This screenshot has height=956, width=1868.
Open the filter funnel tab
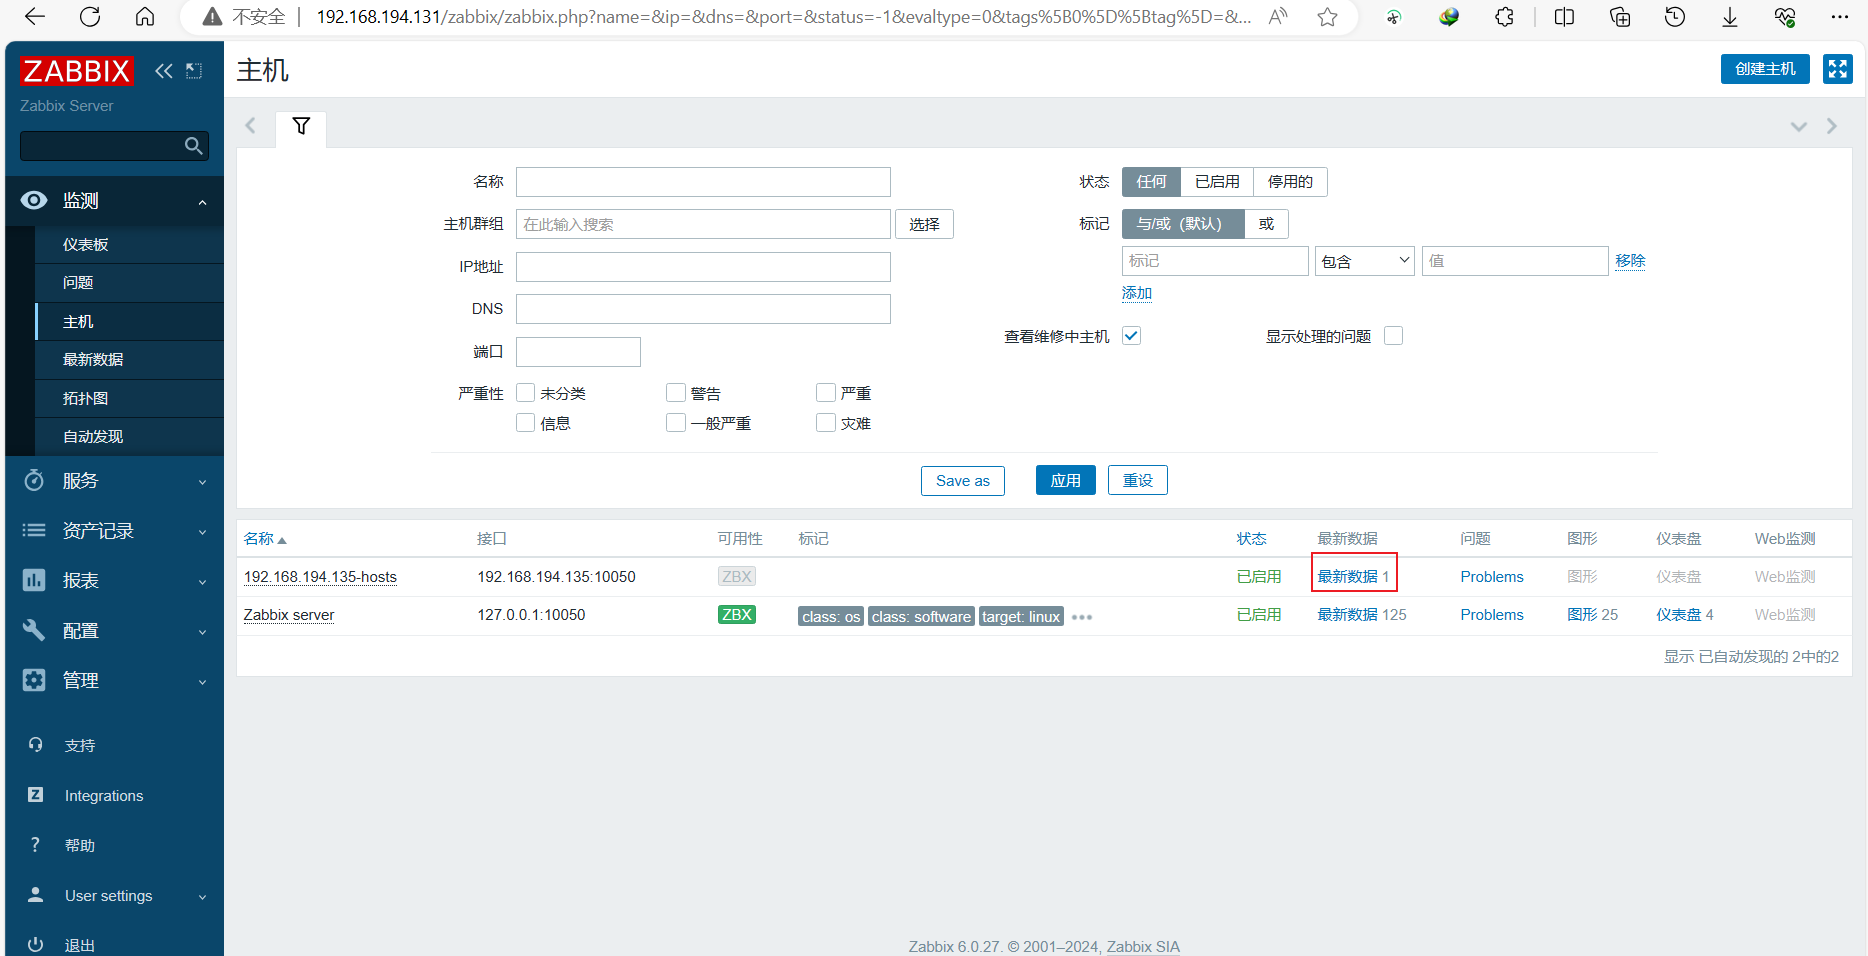tap(301, 126)
